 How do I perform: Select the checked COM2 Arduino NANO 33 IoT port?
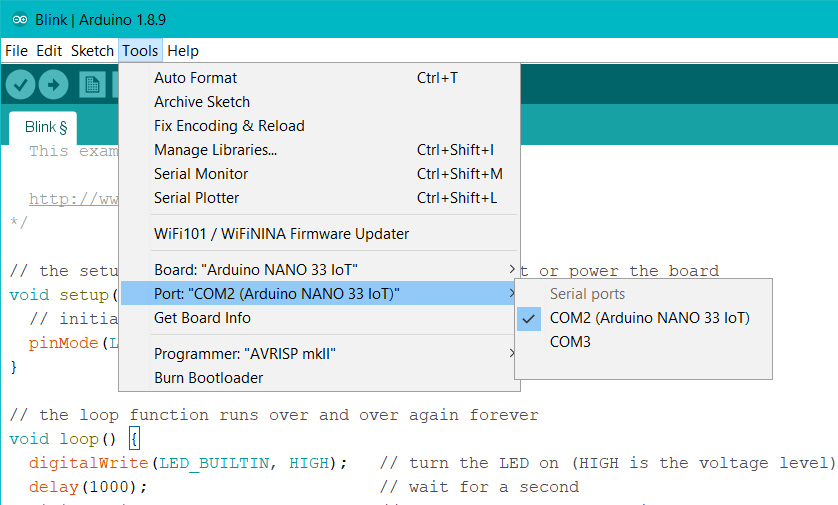click(x=643, y=318)
